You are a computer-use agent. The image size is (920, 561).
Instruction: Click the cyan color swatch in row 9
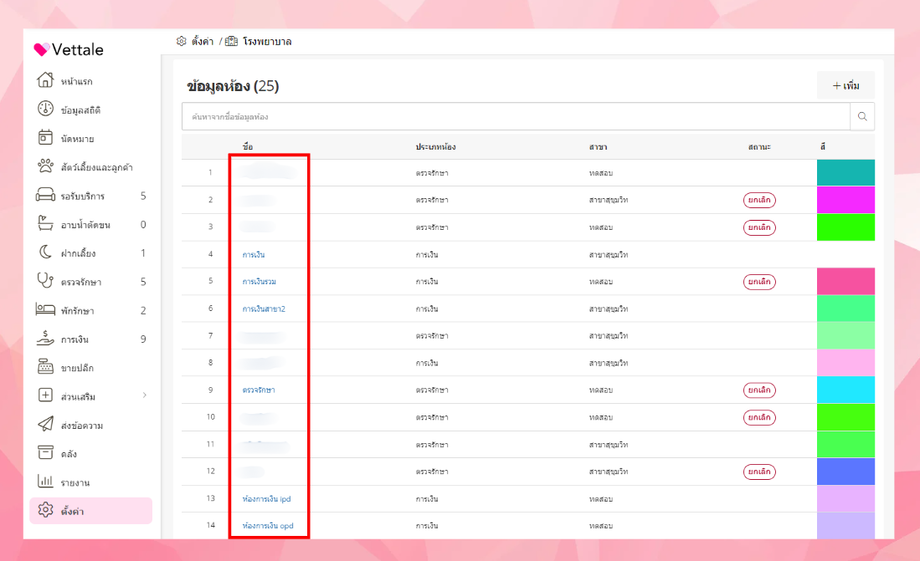coord(845,390)
